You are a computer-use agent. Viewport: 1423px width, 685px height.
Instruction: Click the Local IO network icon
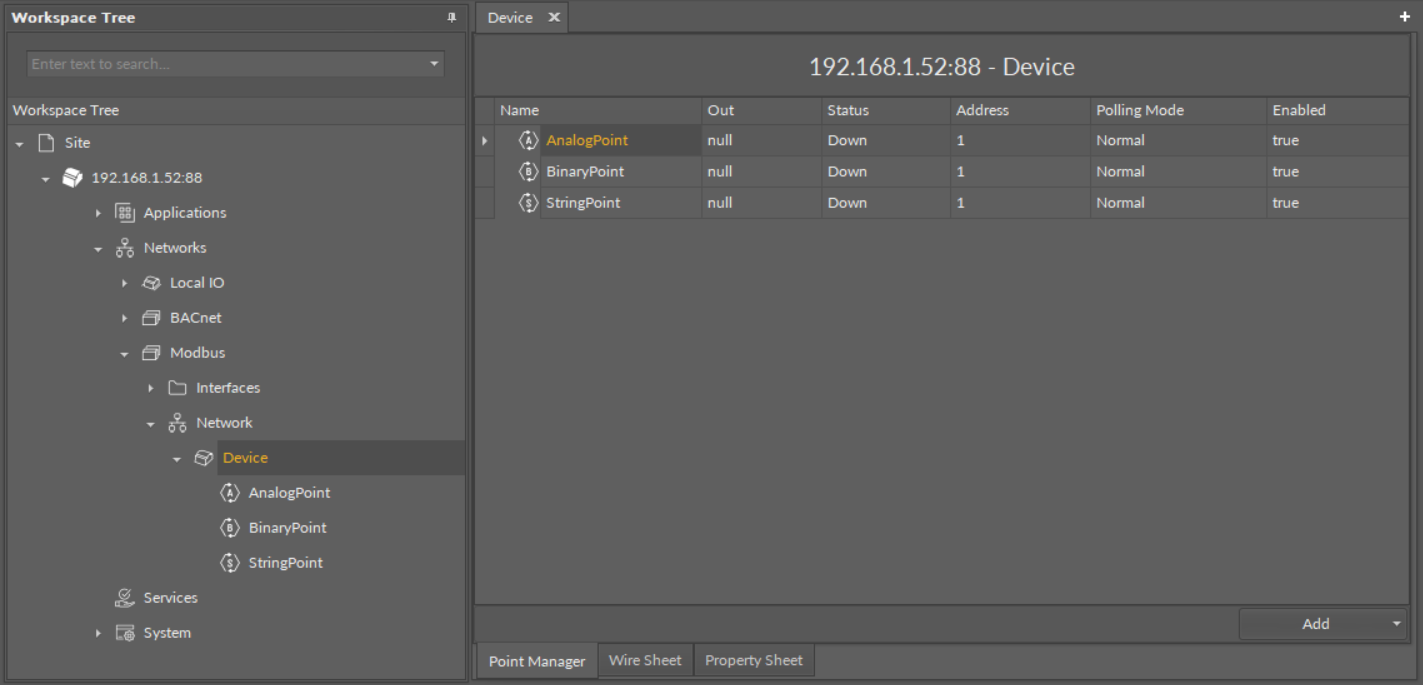click(x=152, y=283)
